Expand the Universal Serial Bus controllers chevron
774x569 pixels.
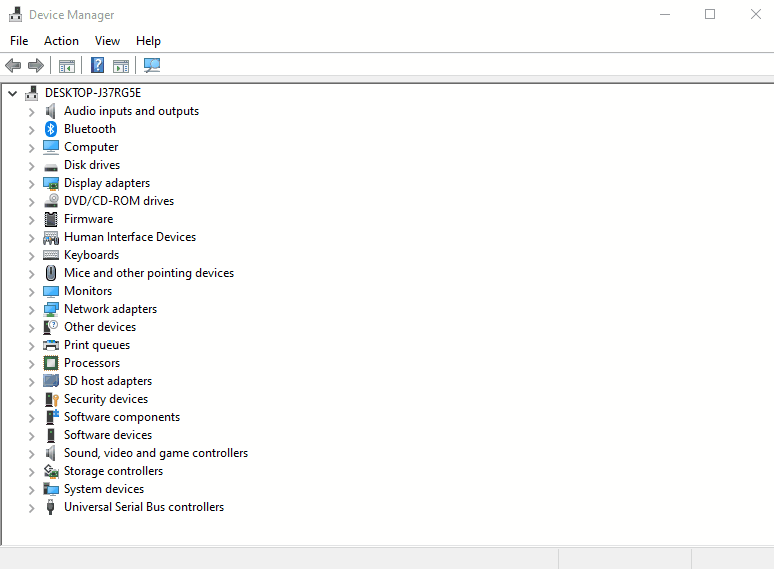point(32,508)
